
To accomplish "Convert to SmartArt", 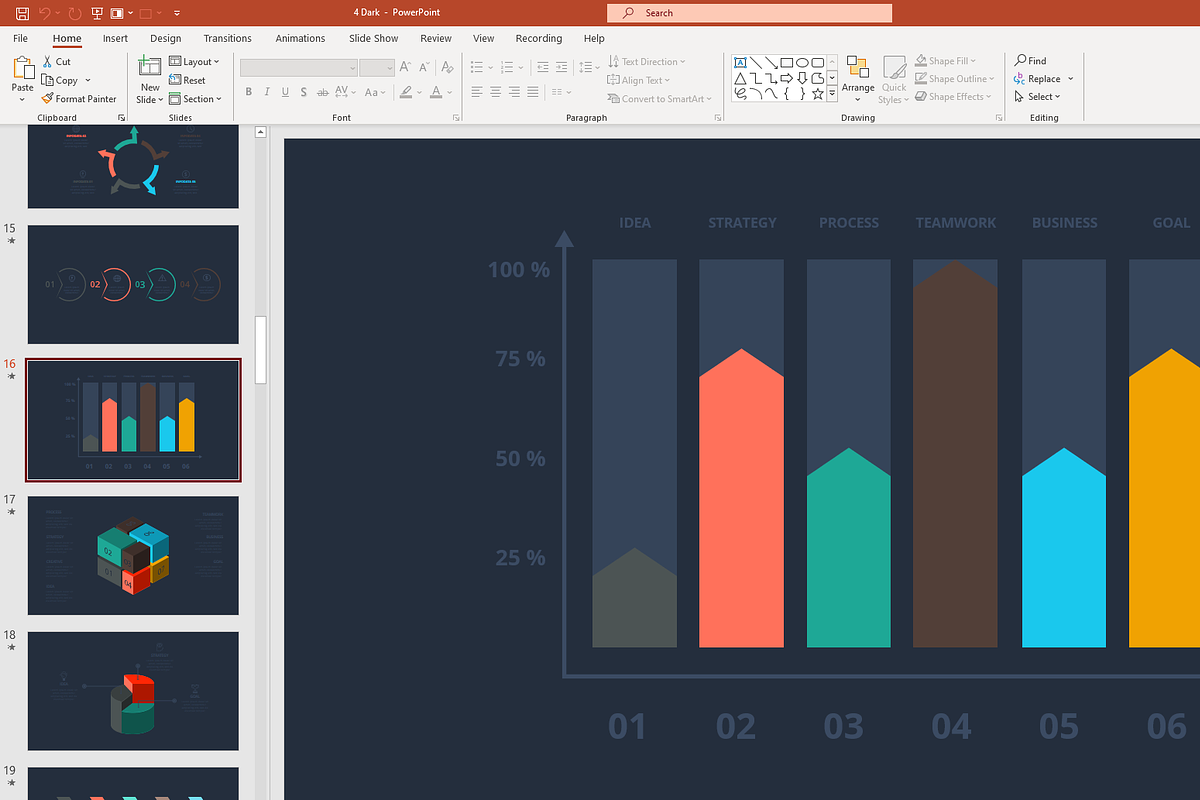I will tap(659, 99).
